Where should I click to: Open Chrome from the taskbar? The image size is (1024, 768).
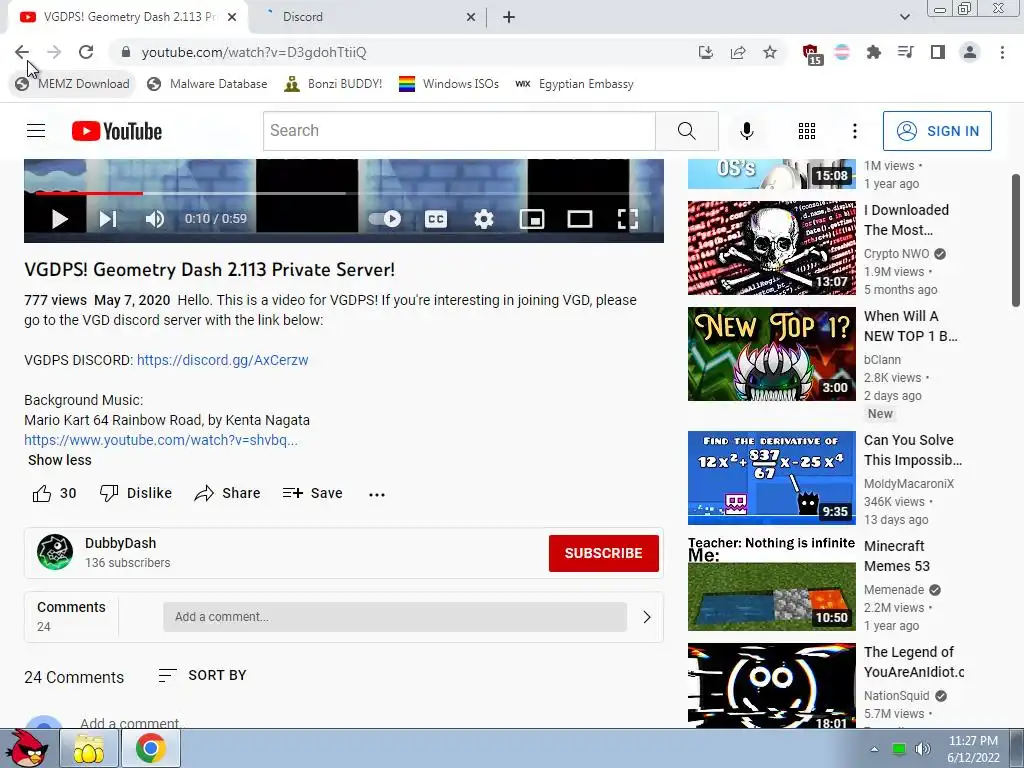[150, 748]
